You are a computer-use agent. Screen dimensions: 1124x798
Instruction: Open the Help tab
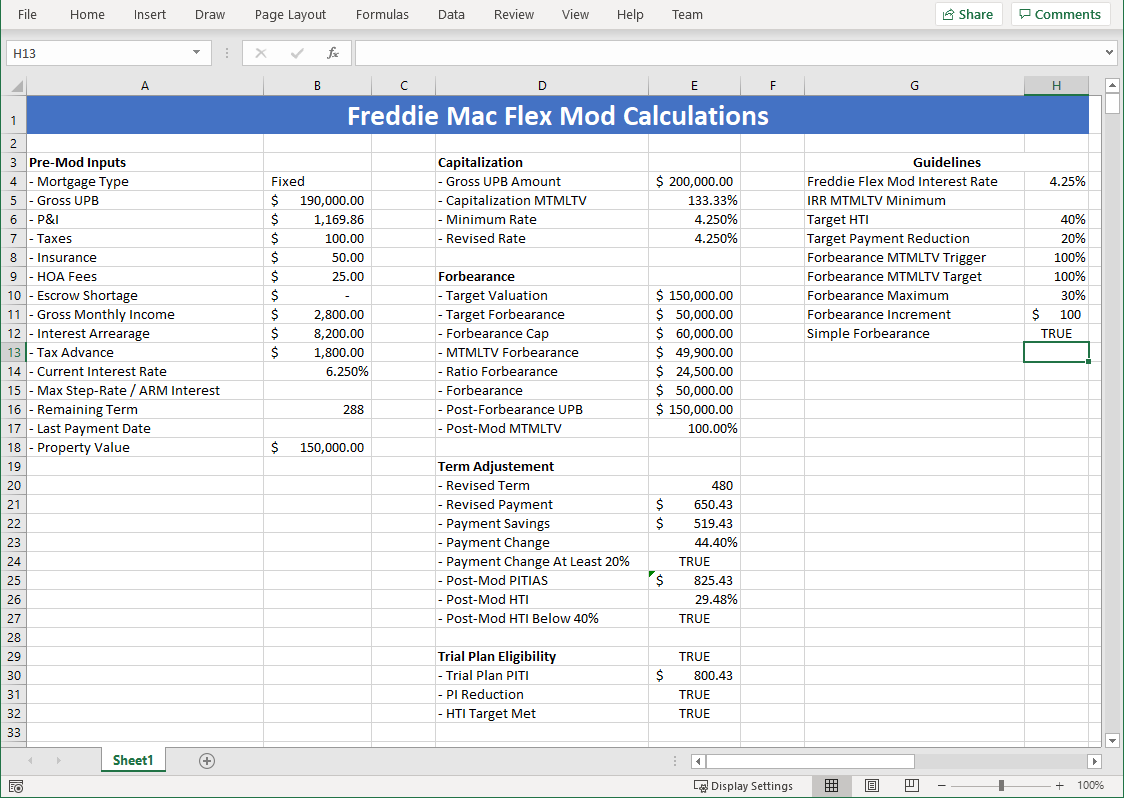[x=630, y=14]
